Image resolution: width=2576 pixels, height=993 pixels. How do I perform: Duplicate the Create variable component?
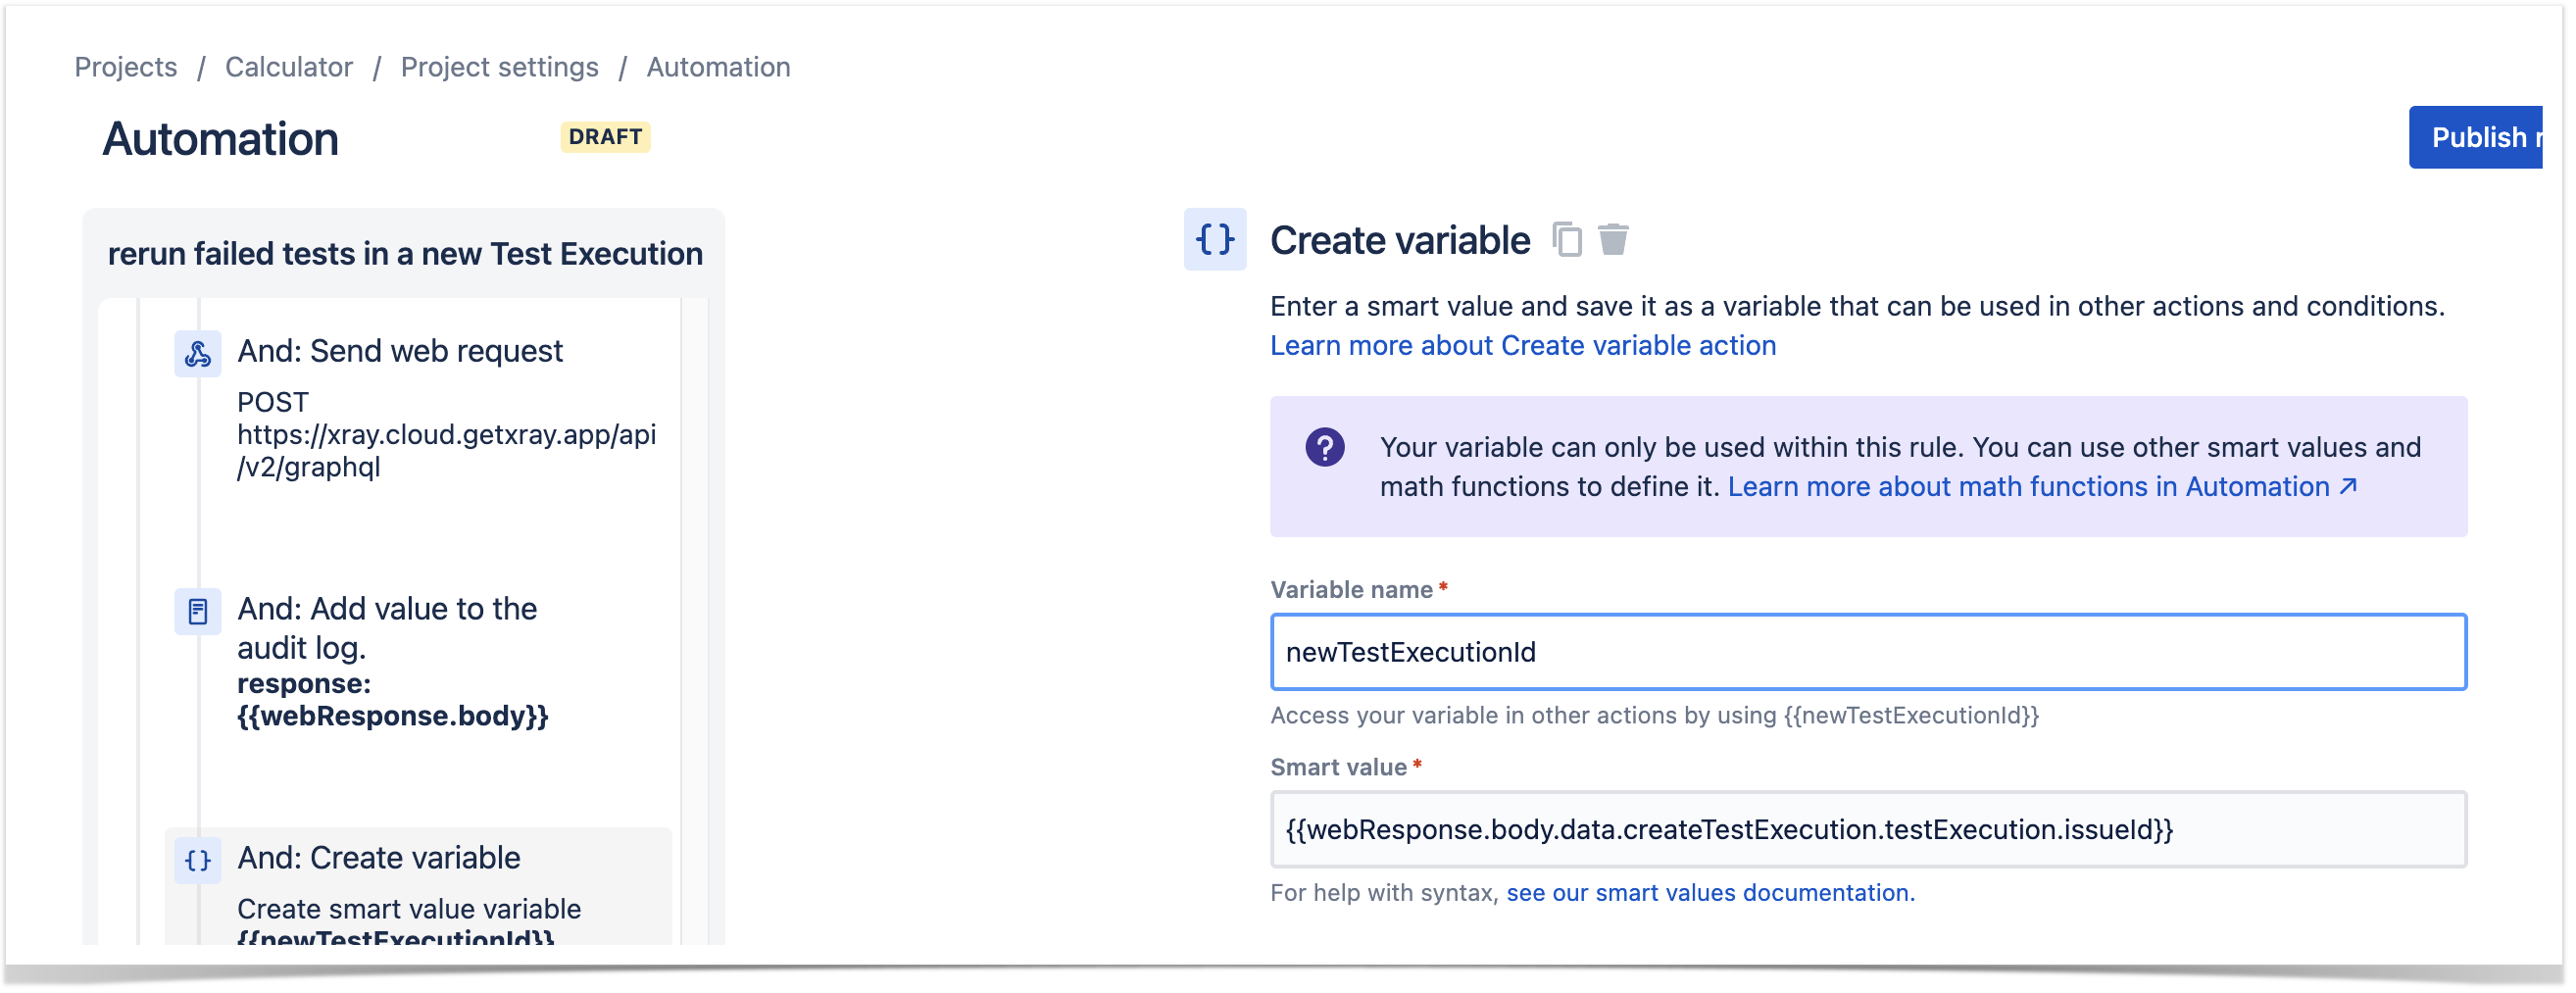coord(1569,240)
